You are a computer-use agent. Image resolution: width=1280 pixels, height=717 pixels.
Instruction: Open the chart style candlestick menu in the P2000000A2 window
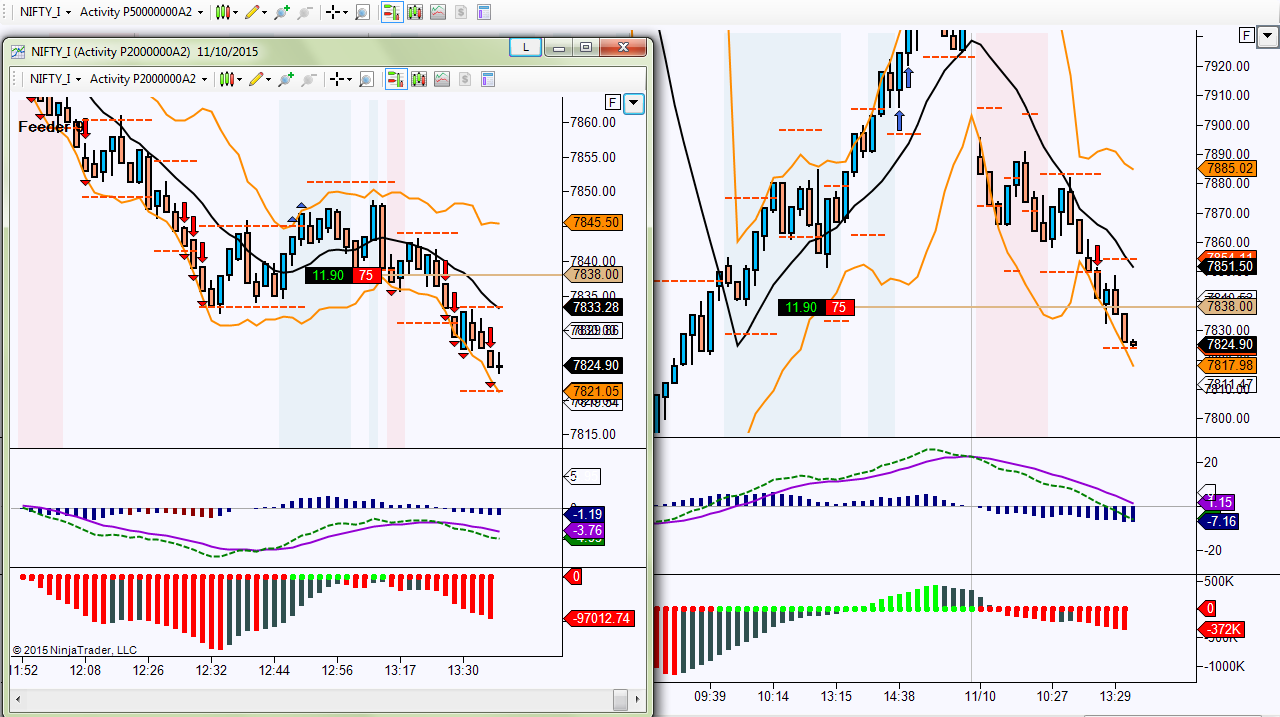click(231, 79)
